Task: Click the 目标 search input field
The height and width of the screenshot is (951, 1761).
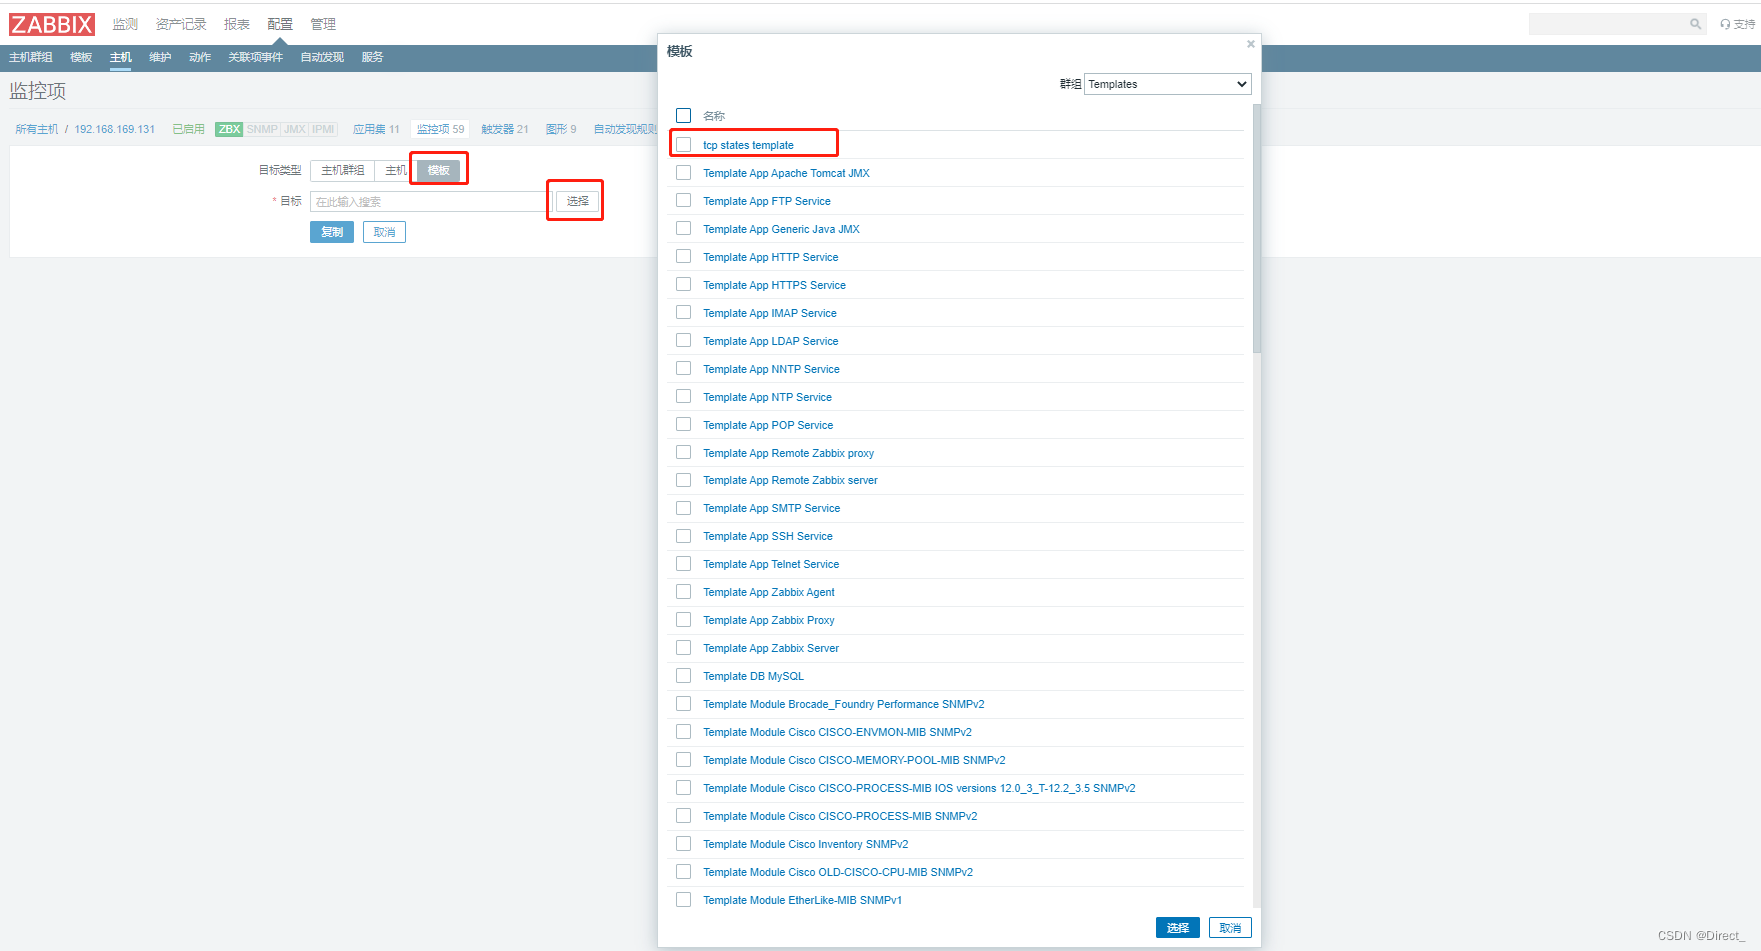Action: pyautogui.click(x=430, y=202)
